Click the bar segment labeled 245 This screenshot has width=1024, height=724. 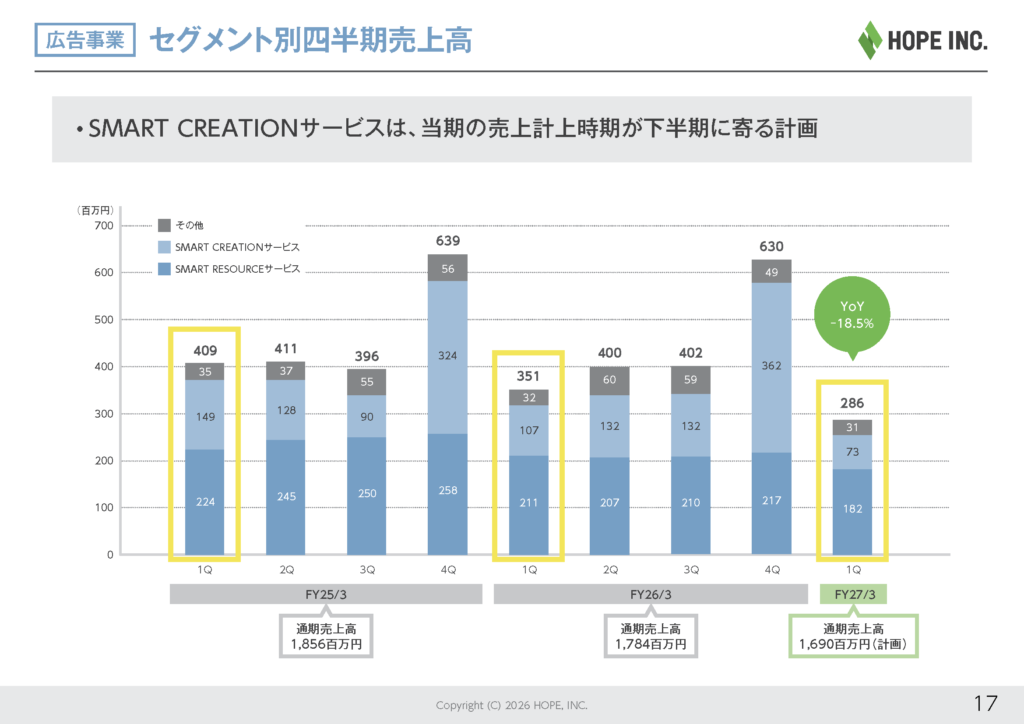[285, 497]
